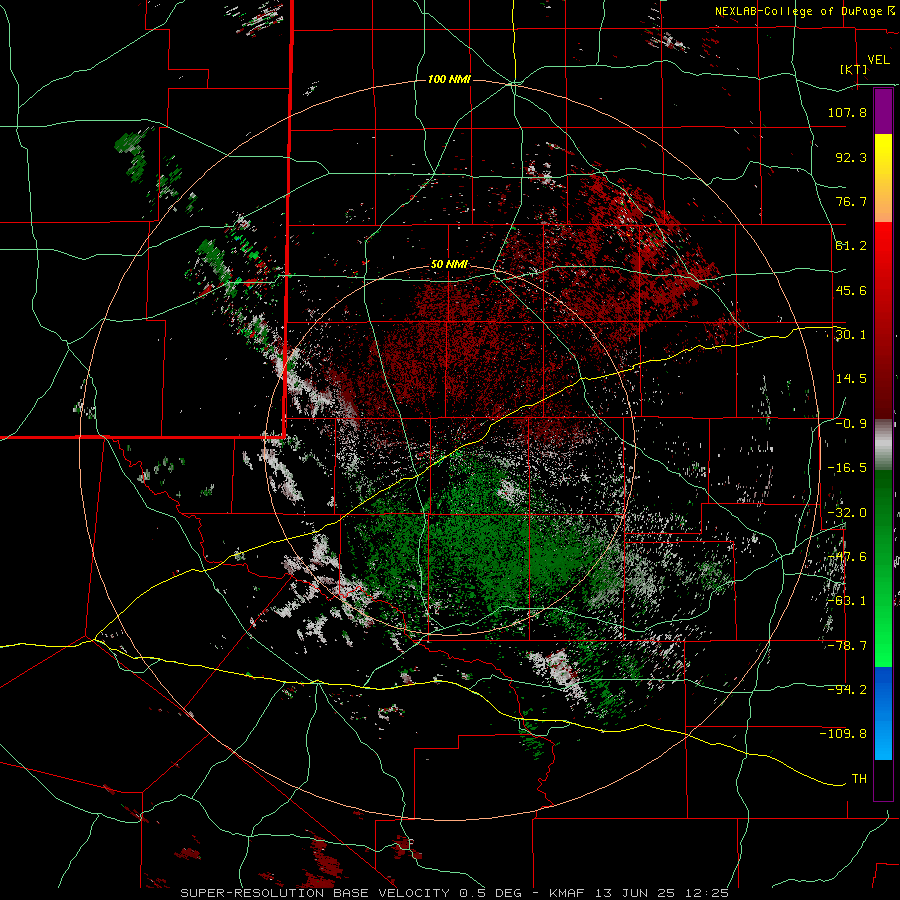Click the 100 NMI range ring label
The width and height of the screenshot is (900, 900).
[449, 79]
